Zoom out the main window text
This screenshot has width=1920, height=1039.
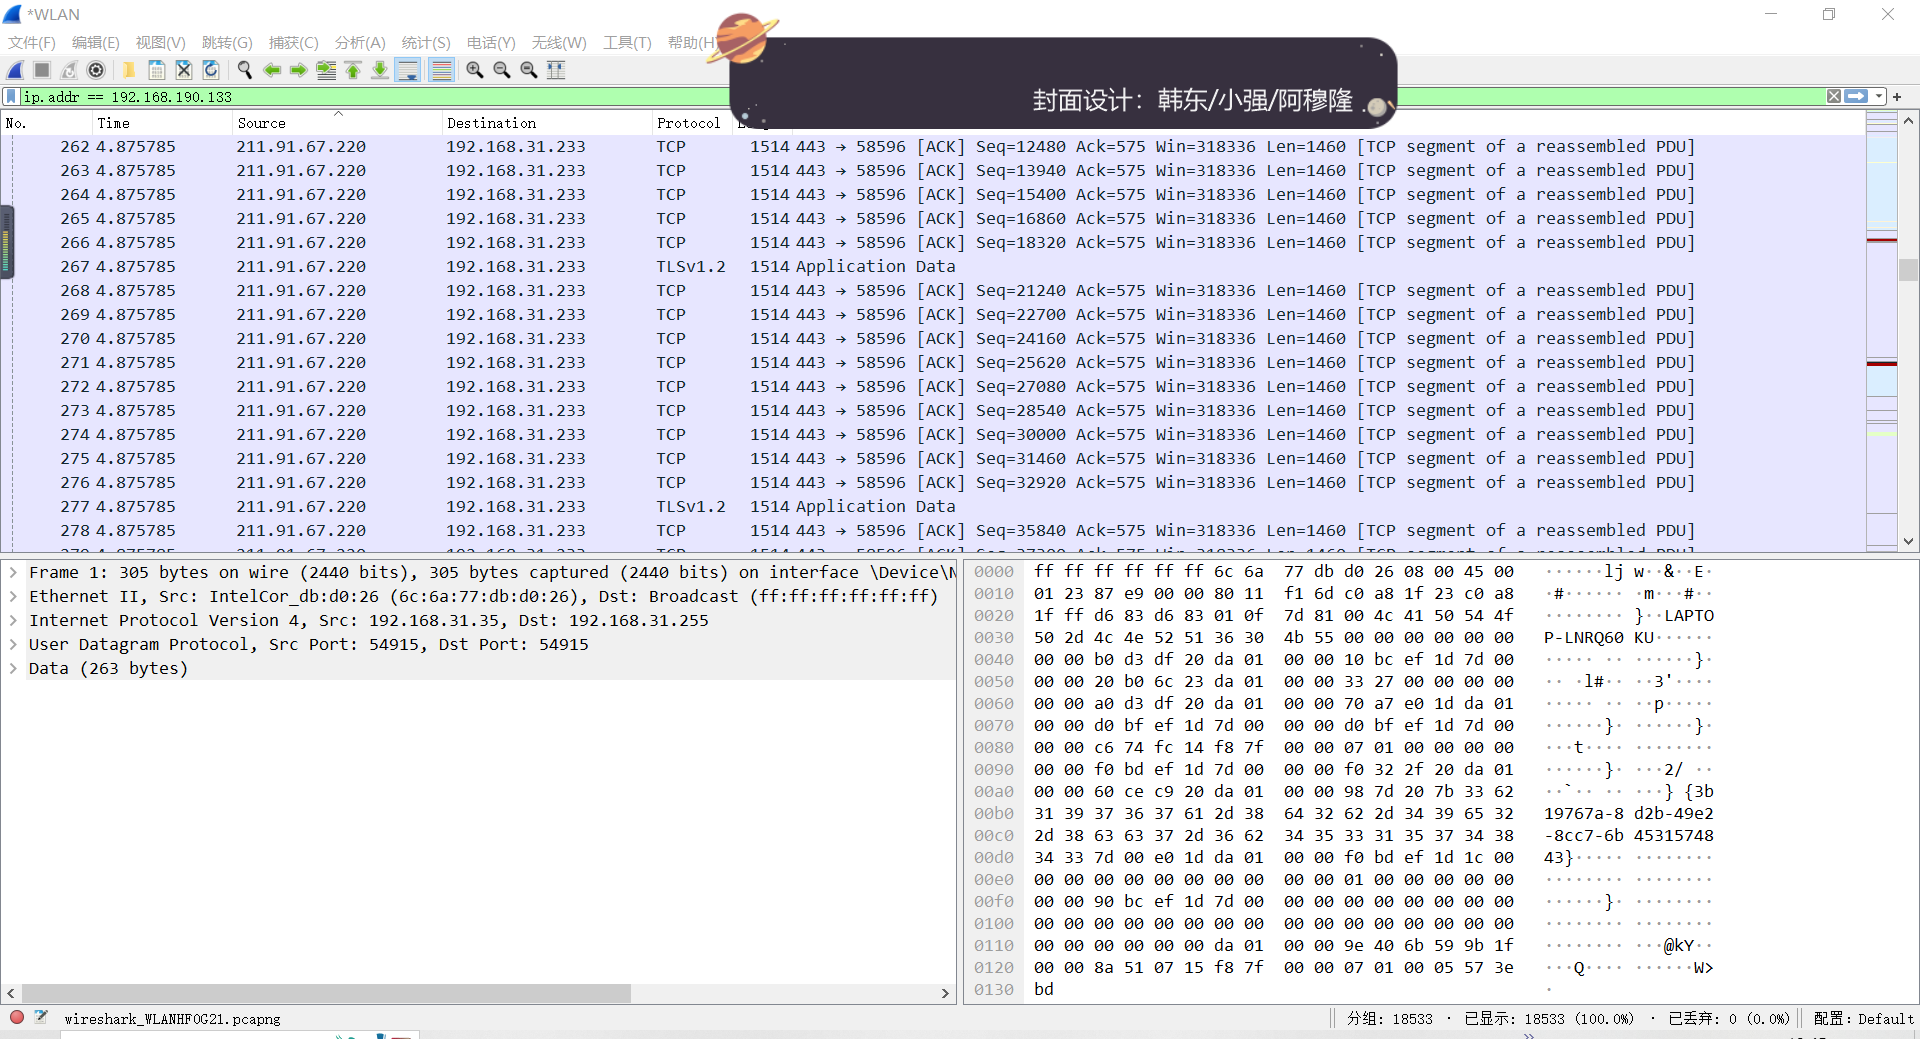tap(502, 70)
